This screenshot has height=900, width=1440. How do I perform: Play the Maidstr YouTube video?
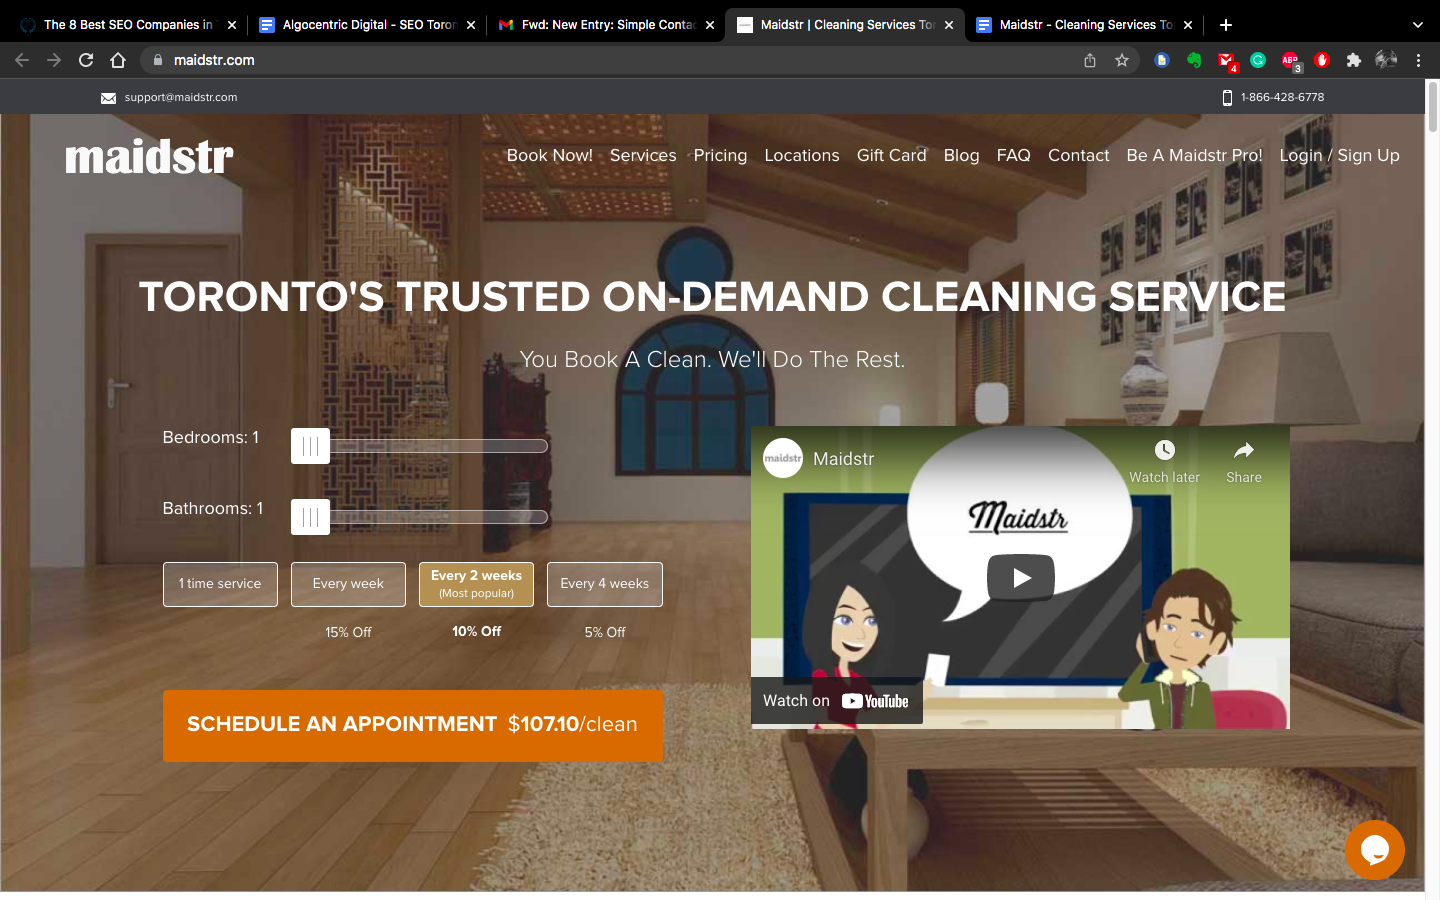(1021, 577)
